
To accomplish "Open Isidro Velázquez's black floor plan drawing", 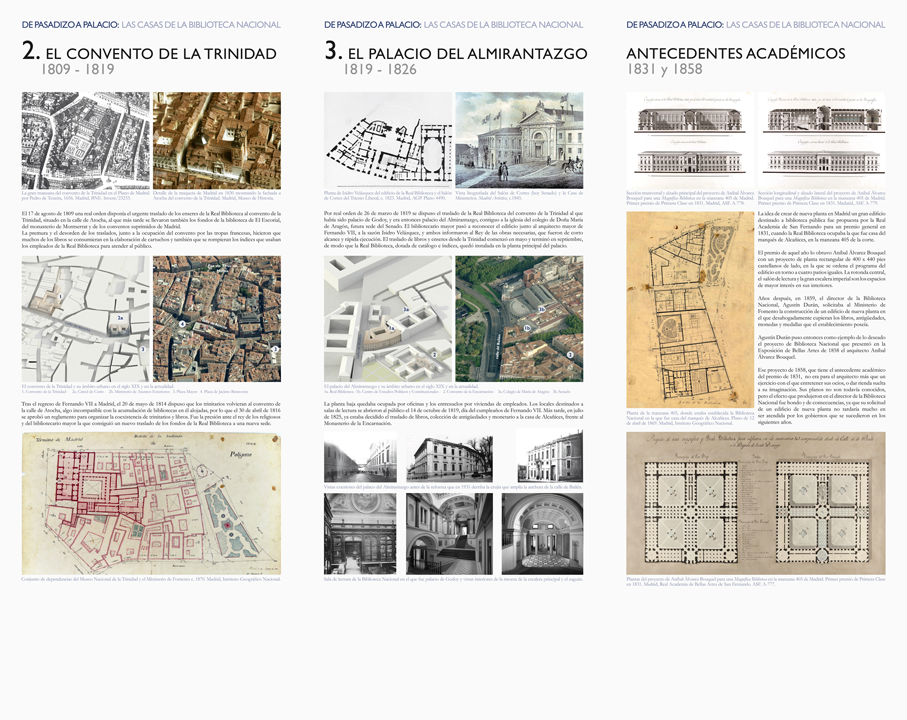I will 388,140.
